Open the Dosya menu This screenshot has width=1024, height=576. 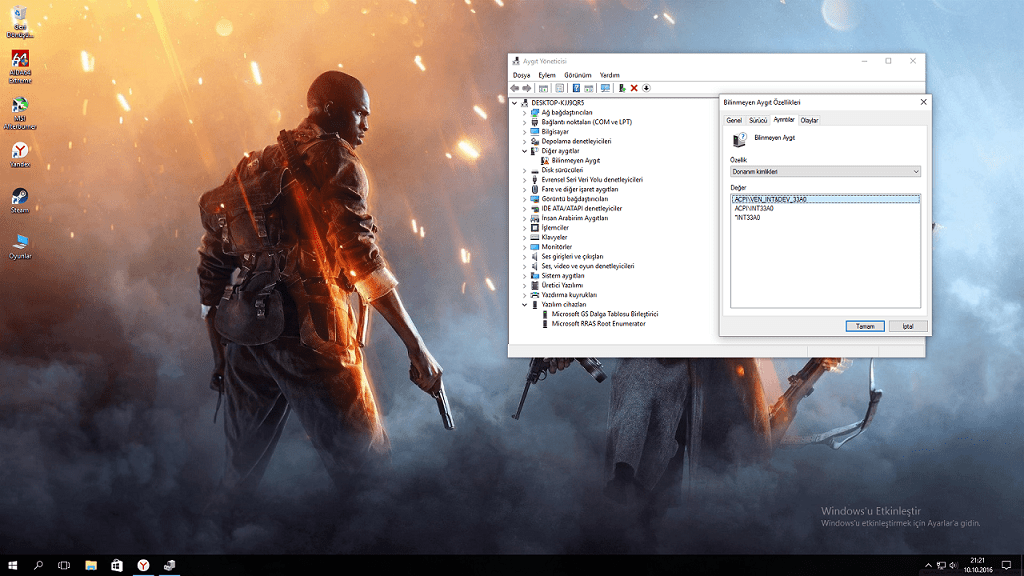click(x=521, y=75)
